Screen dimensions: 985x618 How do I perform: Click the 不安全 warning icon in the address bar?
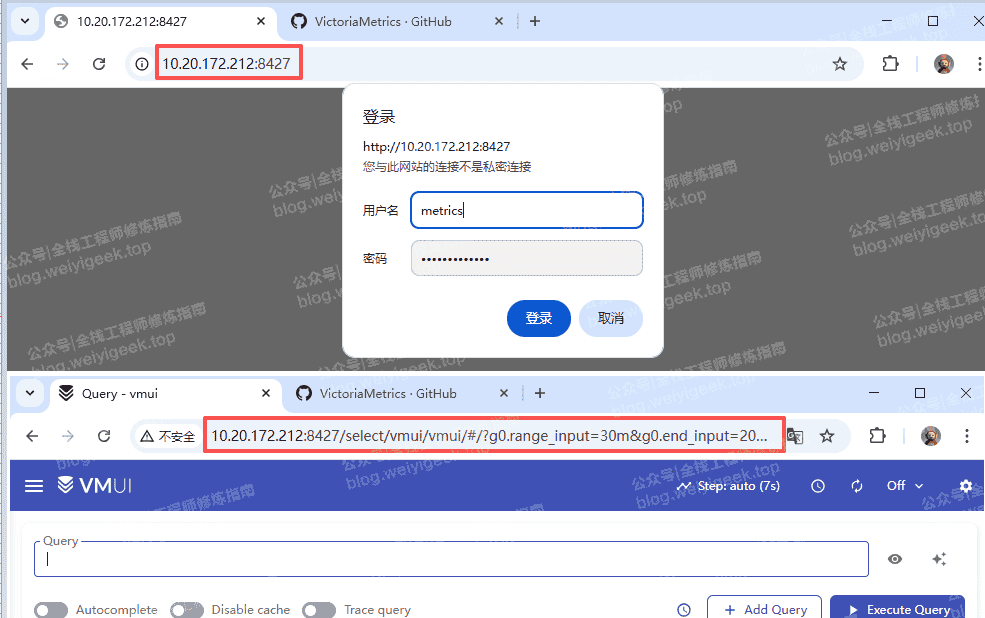tap(146, 436)
